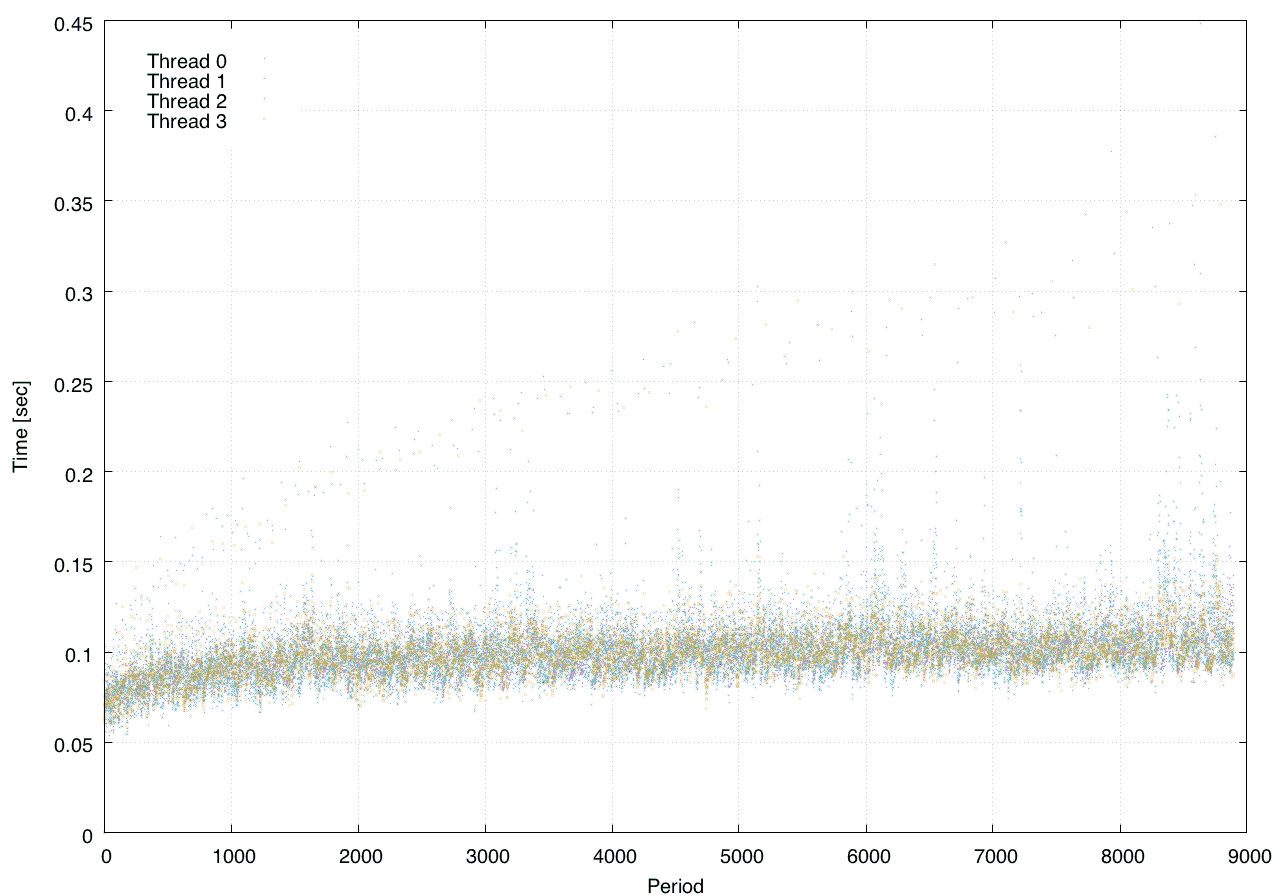This screenshot has width=1280, height=896.
Task: Click the 0.15 y-axis tick label
Action: point(75,563)
